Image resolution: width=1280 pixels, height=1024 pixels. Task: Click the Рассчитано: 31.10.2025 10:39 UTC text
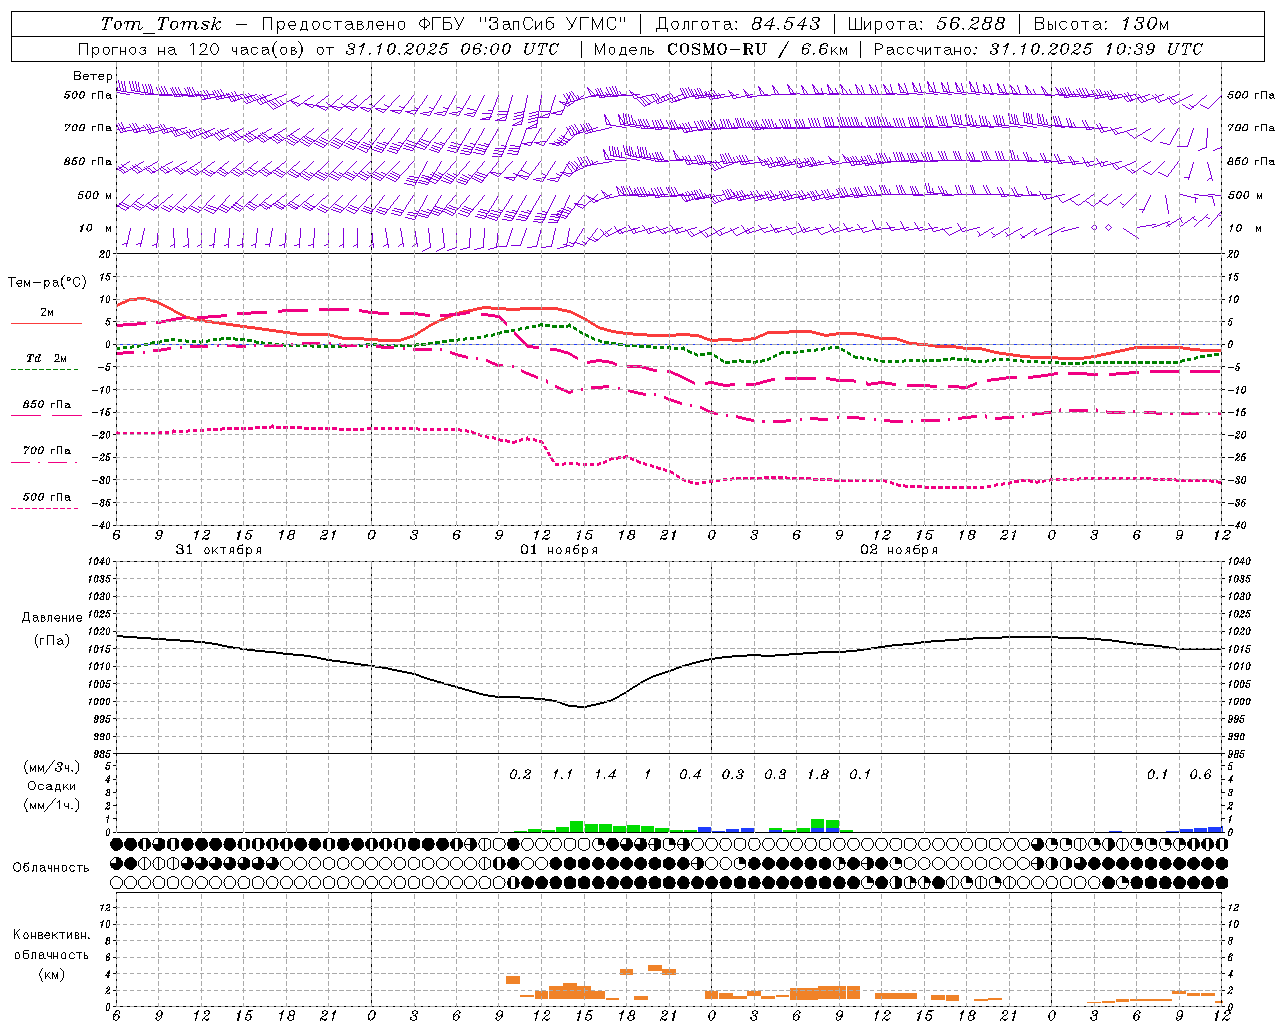pyautogui.click(x=1038, y=49)
